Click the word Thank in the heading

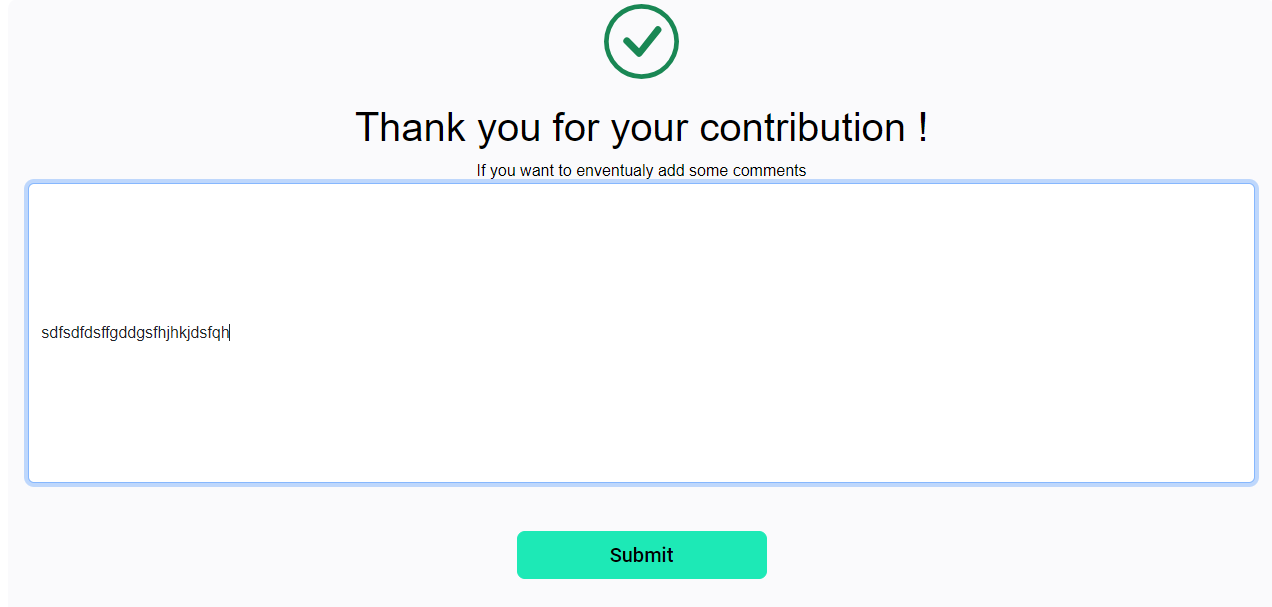(x=411, y=127)
